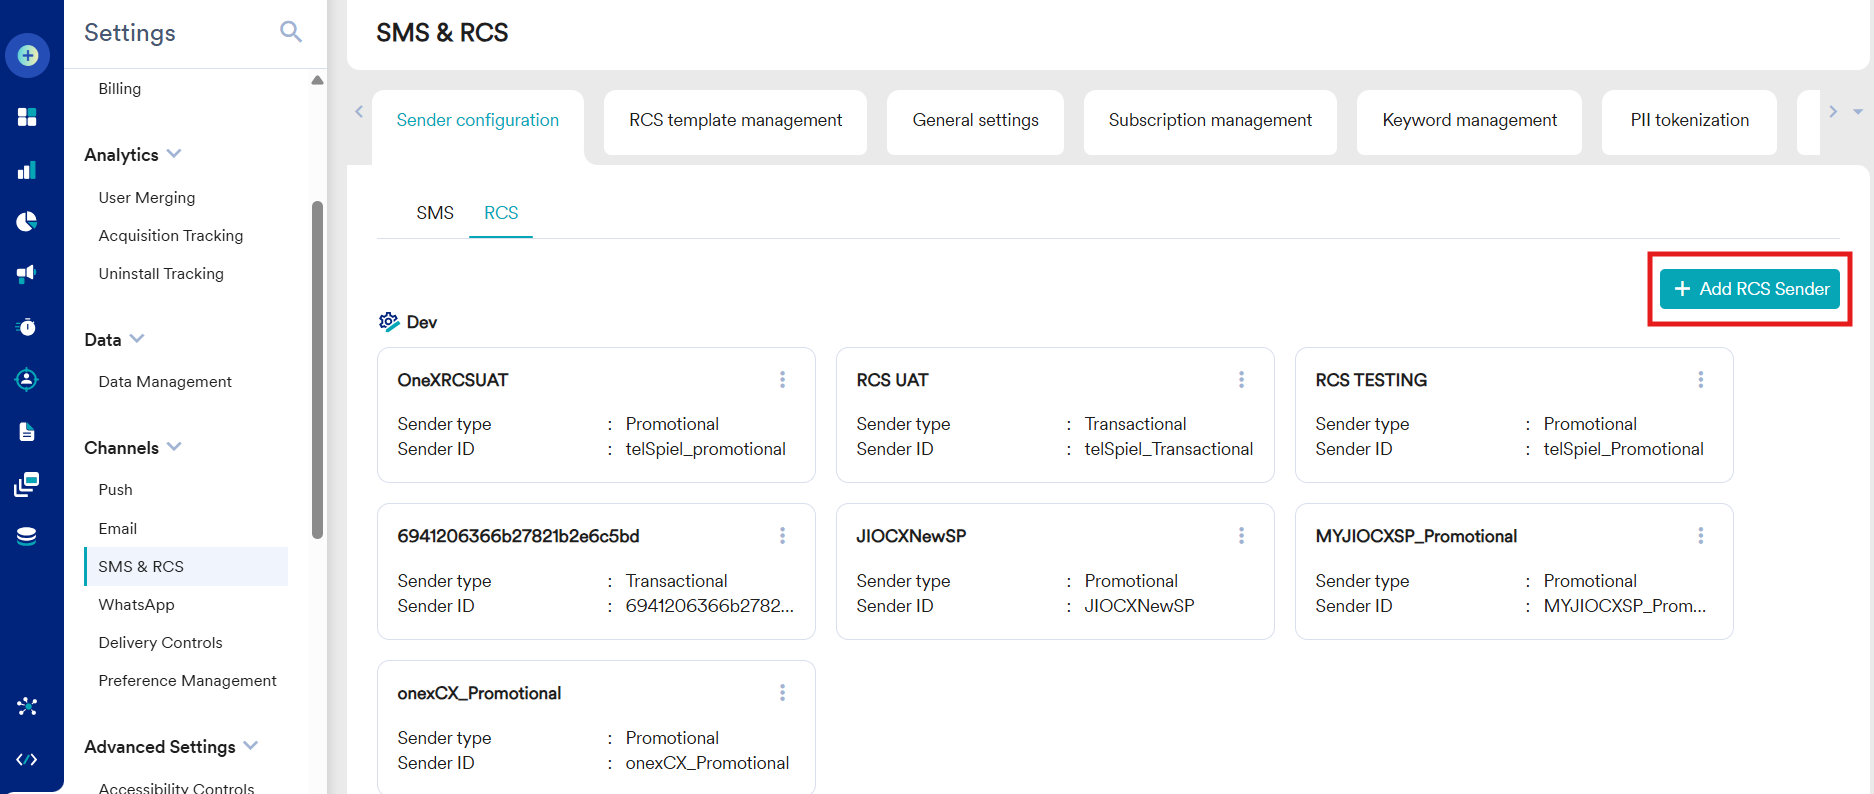Image resolution: width=1874 pixels, height=794 pixels.
Task: Open Preference Management settings
Action: pos(188,681)
